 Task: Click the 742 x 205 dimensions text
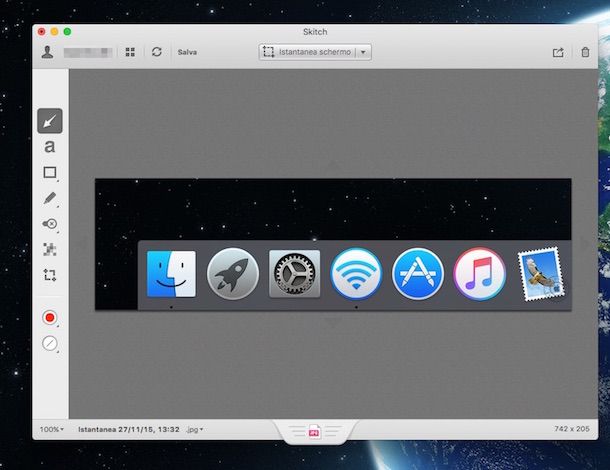572,428
